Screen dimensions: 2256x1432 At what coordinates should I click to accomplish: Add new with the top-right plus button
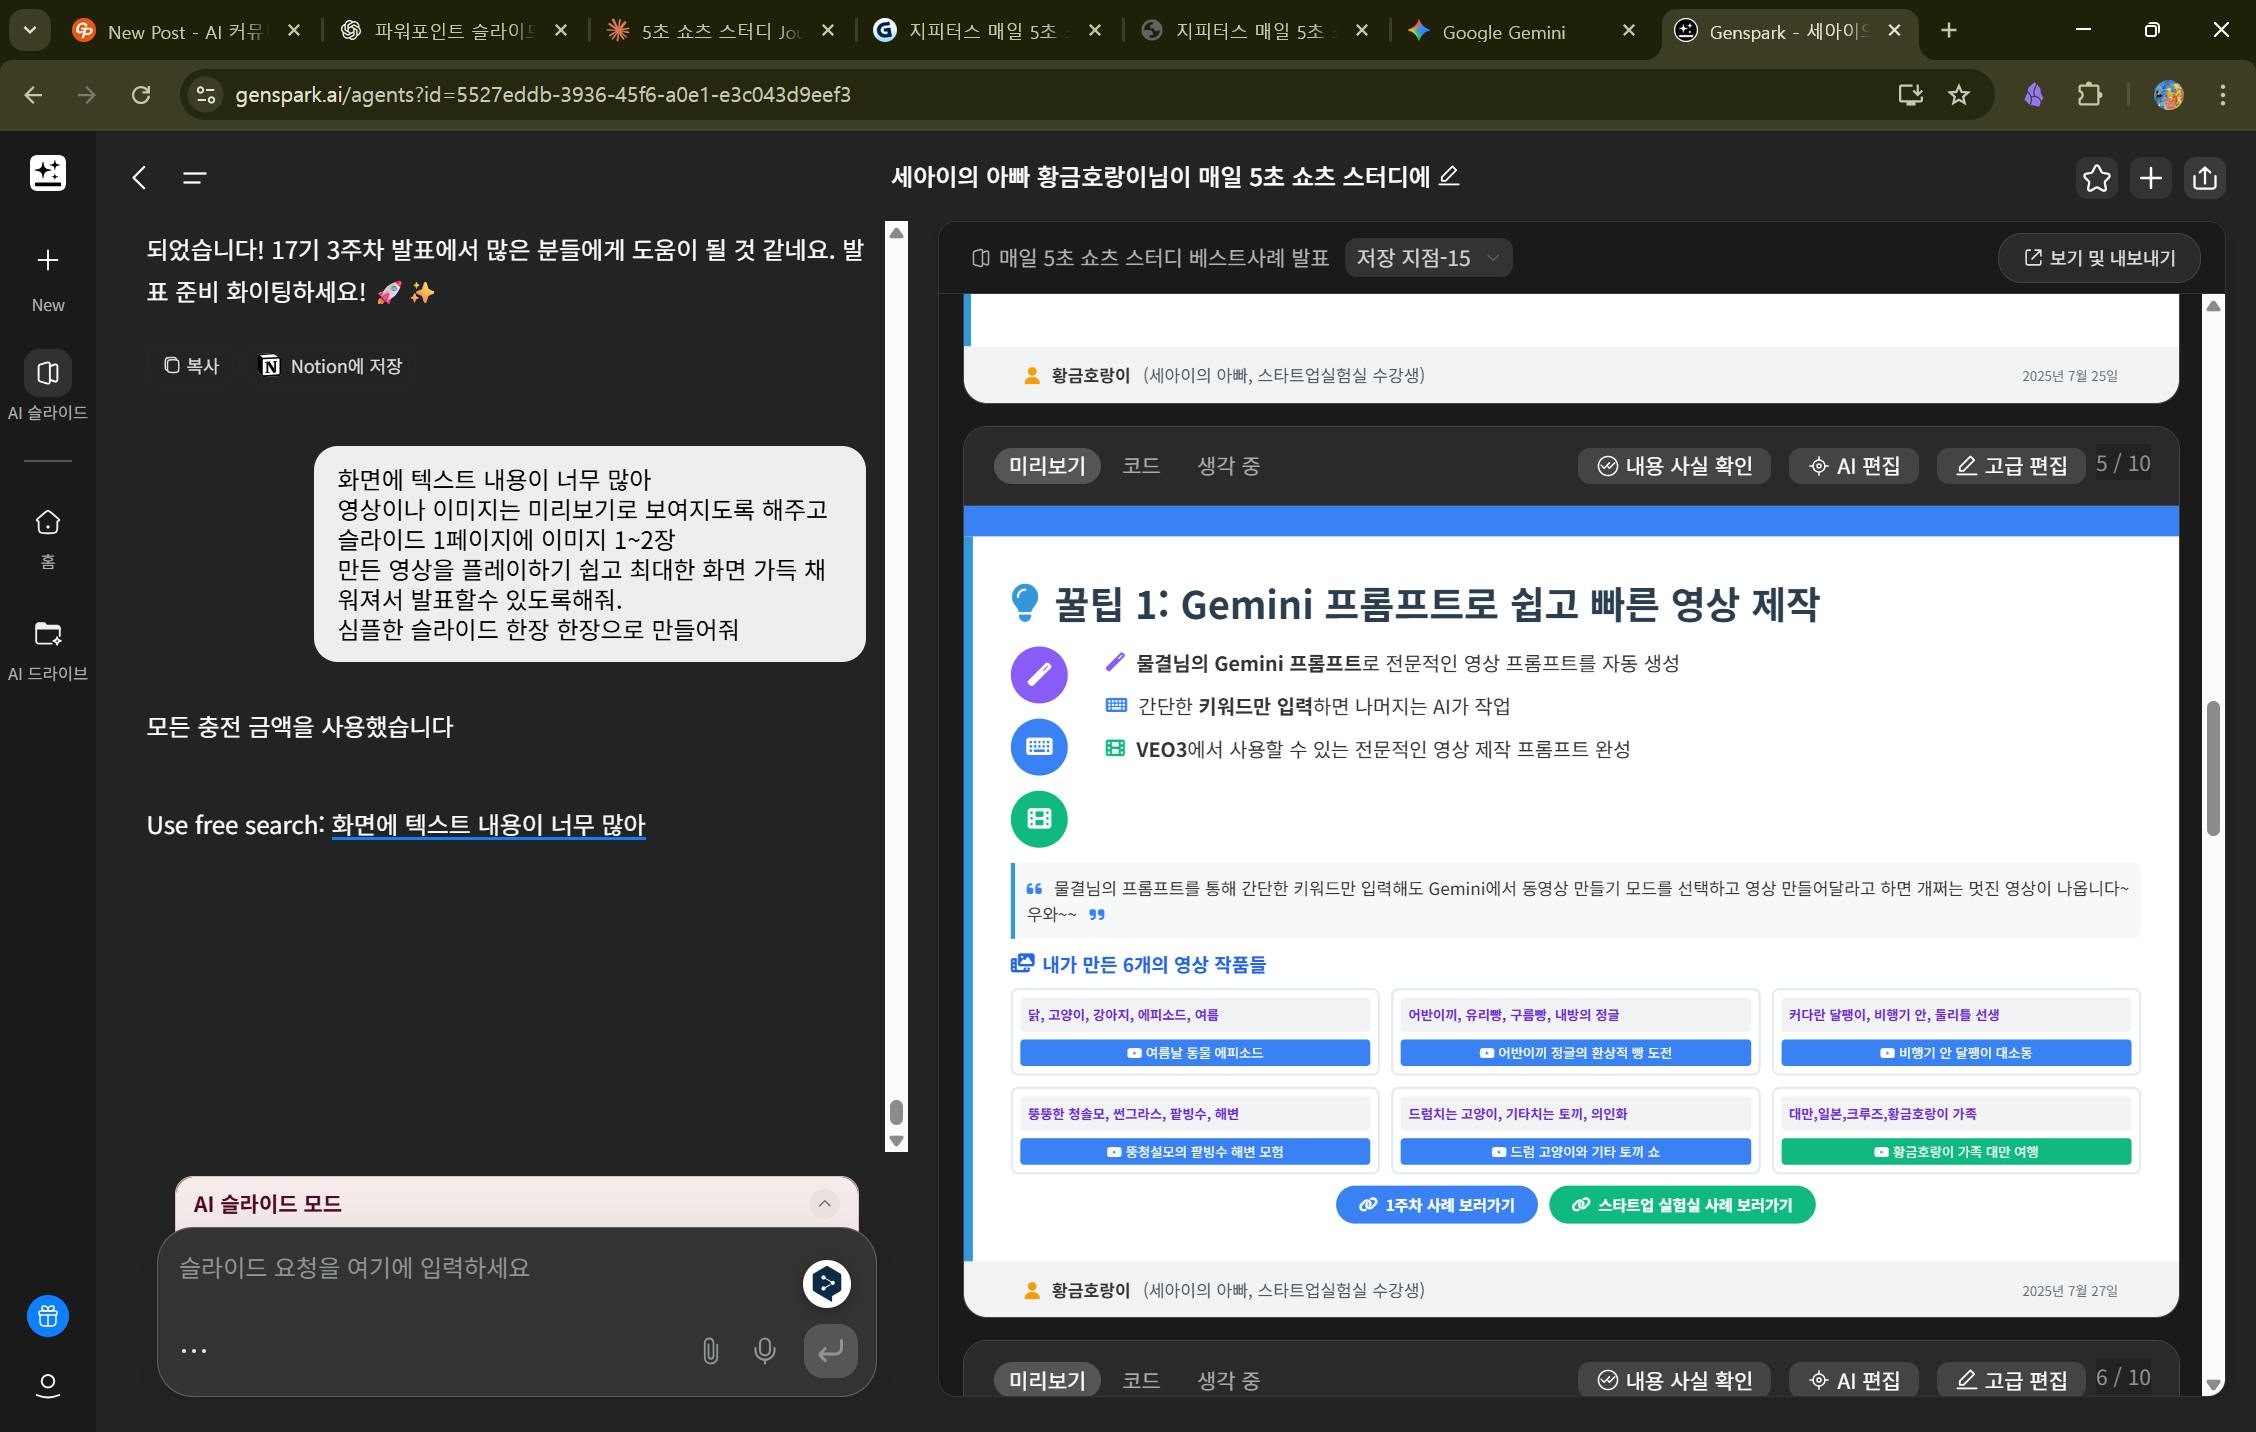coord(2151,178)
